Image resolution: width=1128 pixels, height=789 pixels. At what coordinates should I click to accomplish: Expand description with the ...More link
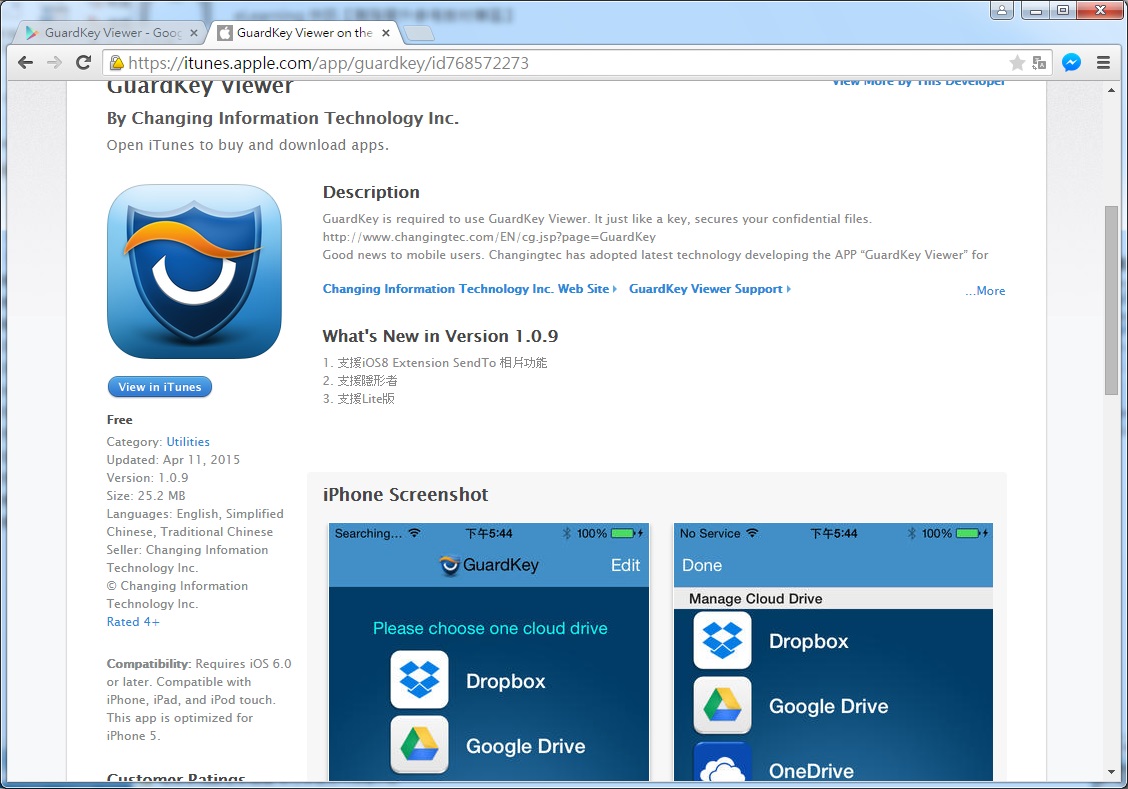(x=985, y=291)
